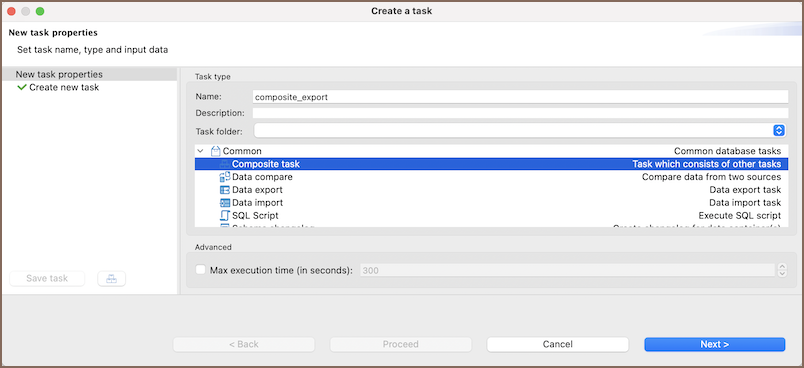Viewport: 804px width, 368px height.
Task: Select the Data export task row
Action: point(491,190)
